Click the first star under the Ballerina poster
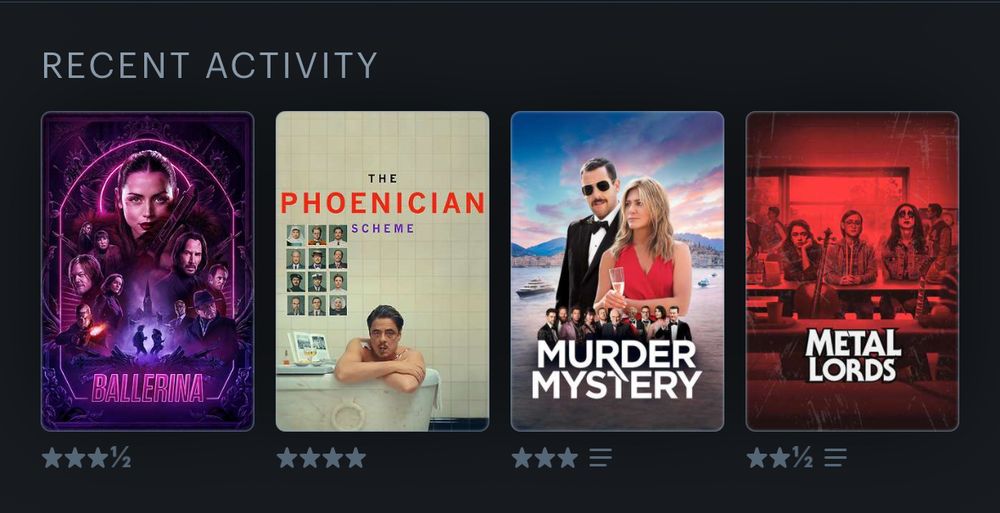 tap(53, 457)
